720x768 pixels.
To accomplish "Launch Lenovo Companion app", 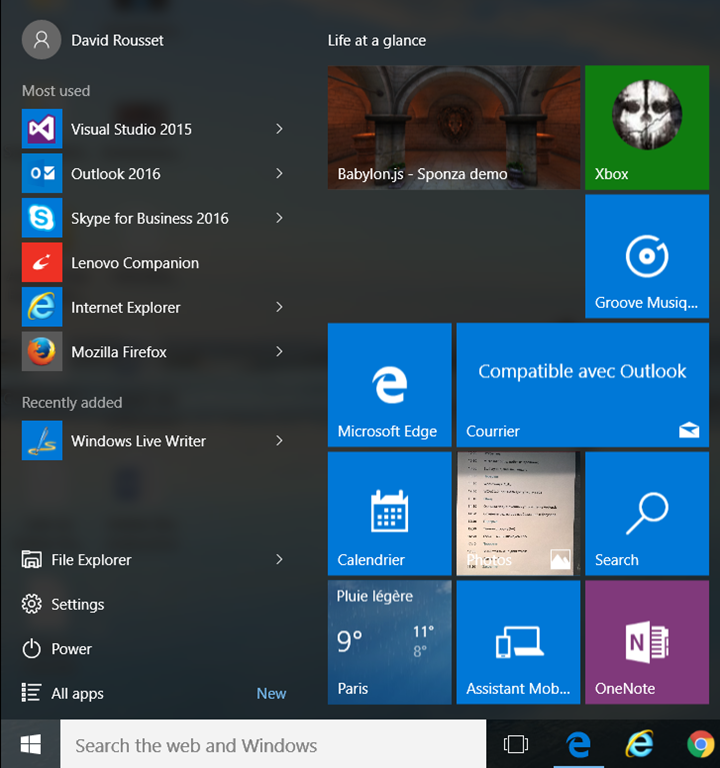I will pyautogui.click(x=42, y=263).
